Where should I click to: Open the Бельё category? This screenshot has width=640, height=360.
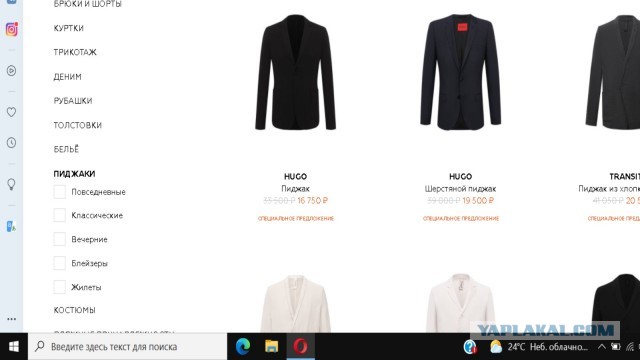tap(66, 149)
